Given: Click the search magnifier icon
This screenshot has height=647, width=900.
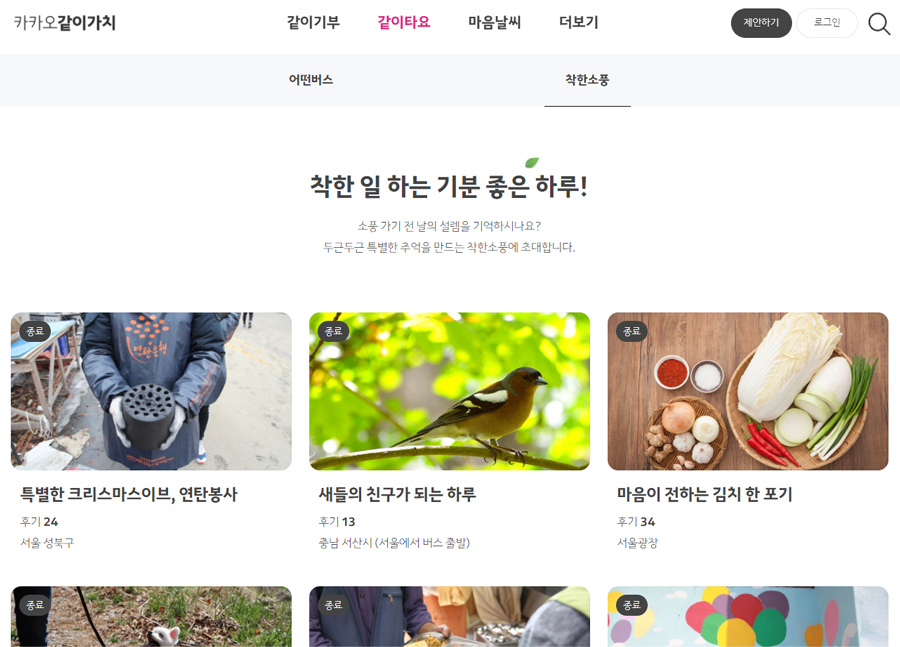Looking at the screenshot, I should (879, 24).
